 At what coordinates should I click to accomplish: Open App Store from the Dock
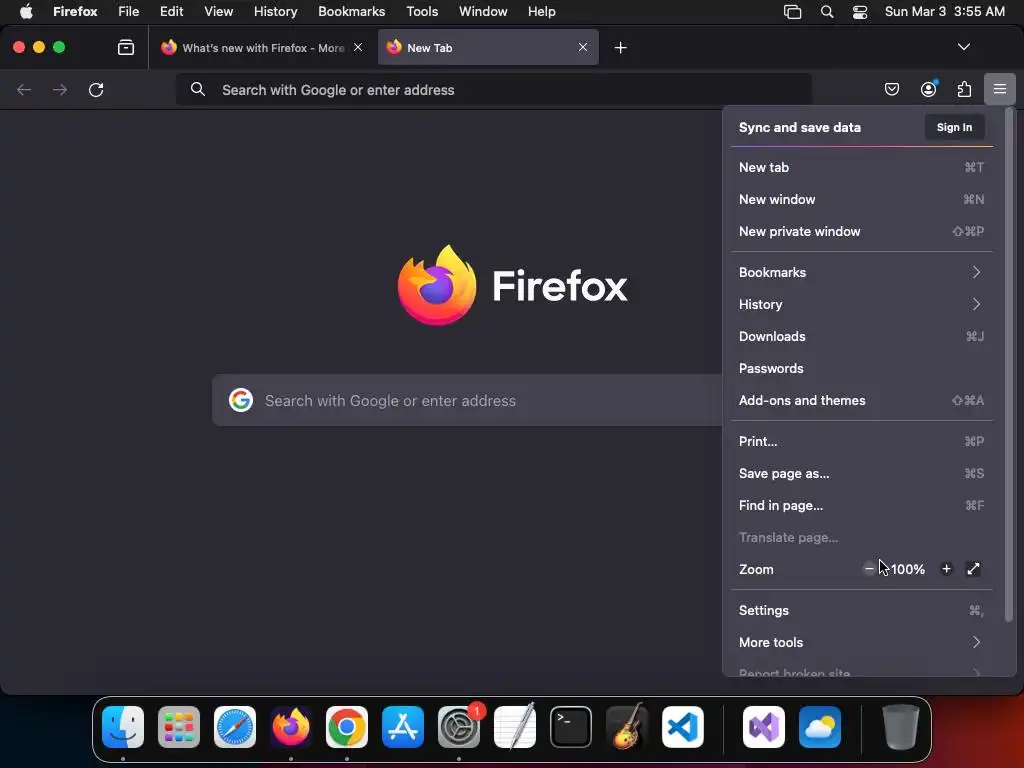(x=403, y=727)
